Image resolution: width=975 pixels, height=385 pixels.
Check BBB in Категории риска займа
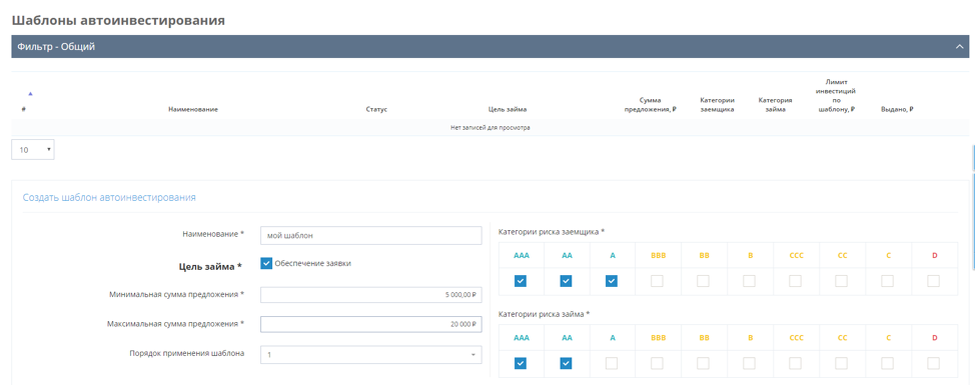point(657,363)
